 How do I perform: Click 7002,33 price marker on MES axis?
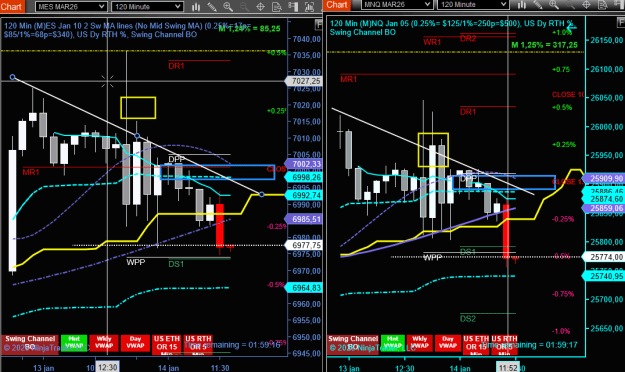coord(303,164)
